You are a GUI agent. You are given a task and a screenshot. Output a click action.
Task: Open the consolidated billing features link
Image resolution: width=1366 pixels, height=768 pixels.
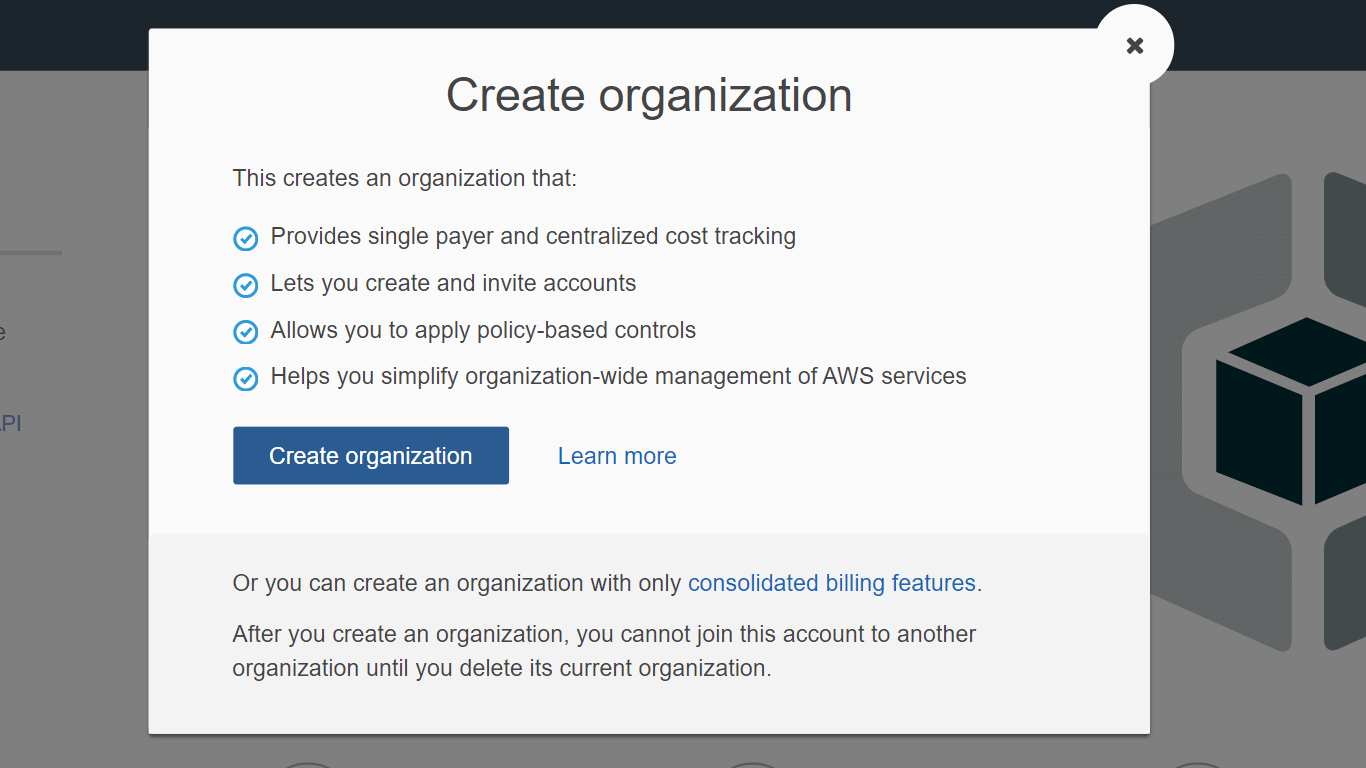click(x=831, y=583)
